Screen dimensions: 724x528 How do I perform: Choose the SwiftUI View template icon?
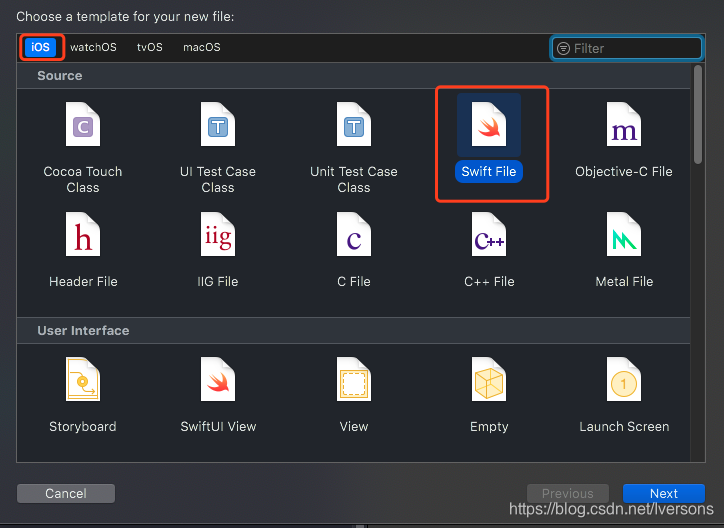click(x=217, y=379)
